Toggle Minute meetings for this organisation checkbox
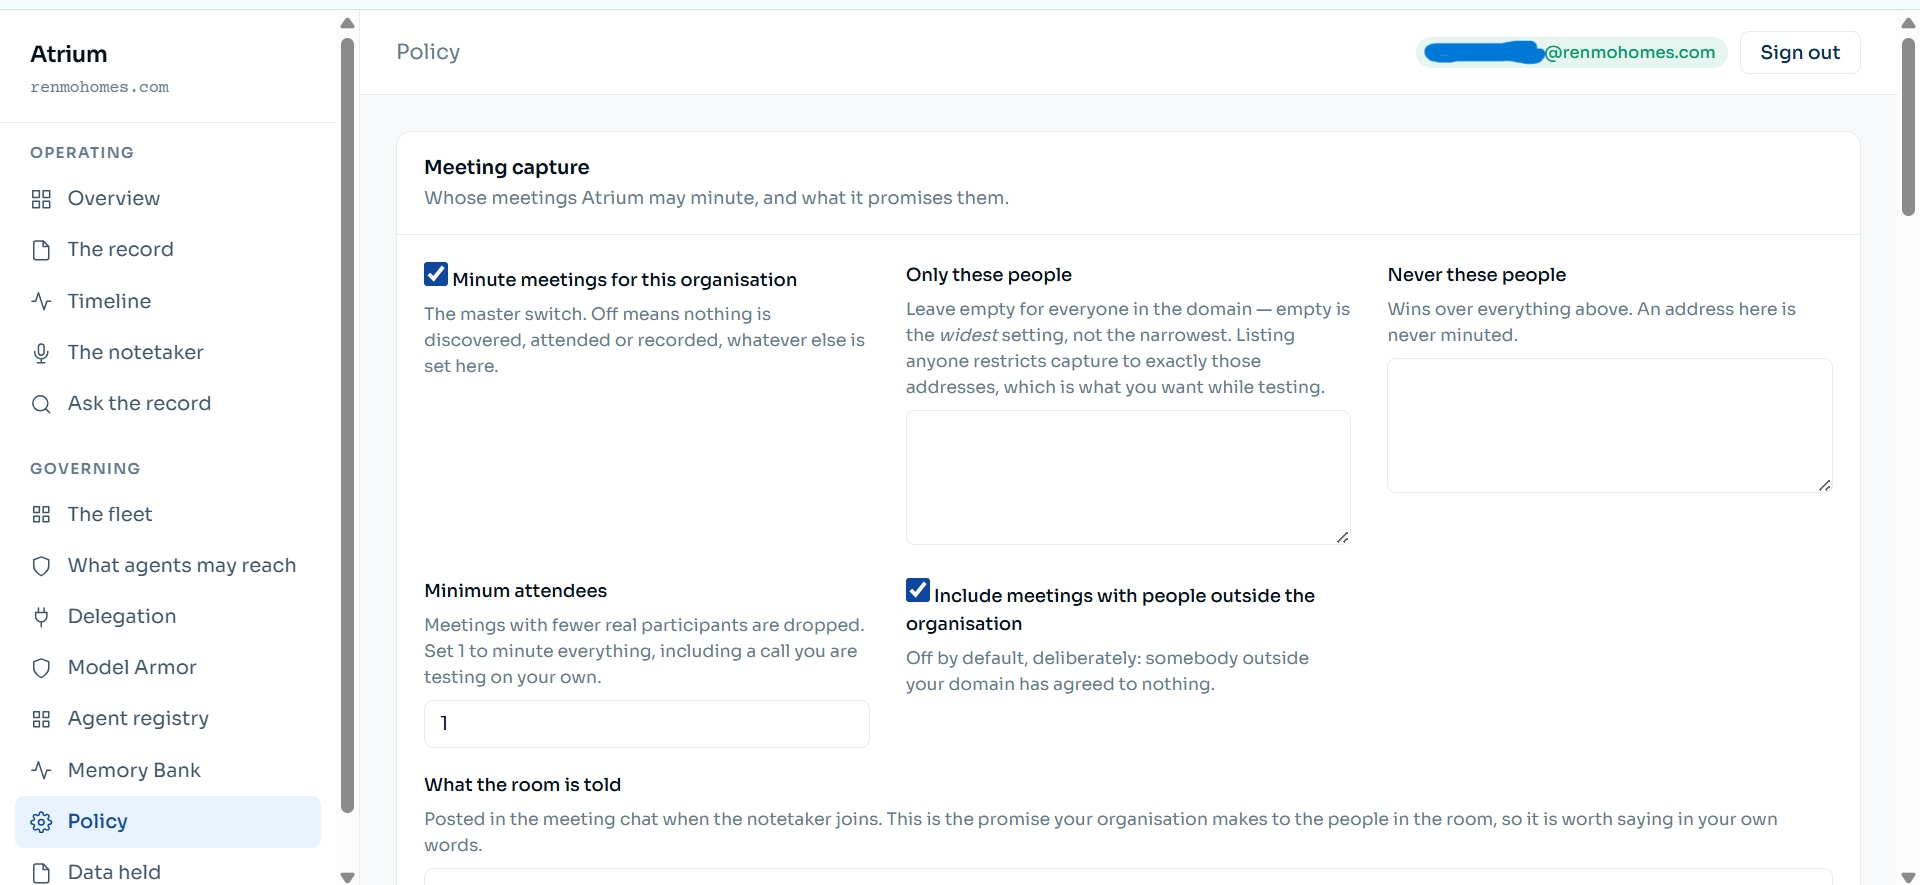This screenshot has height=885, width=1920. pos(436,274)
